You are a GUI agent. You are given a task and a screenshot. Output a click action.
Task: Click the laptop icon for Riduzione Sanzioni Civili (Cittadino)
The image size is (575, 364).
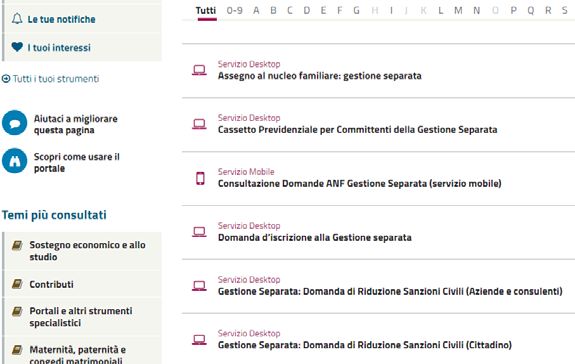[x=199, y=339]
